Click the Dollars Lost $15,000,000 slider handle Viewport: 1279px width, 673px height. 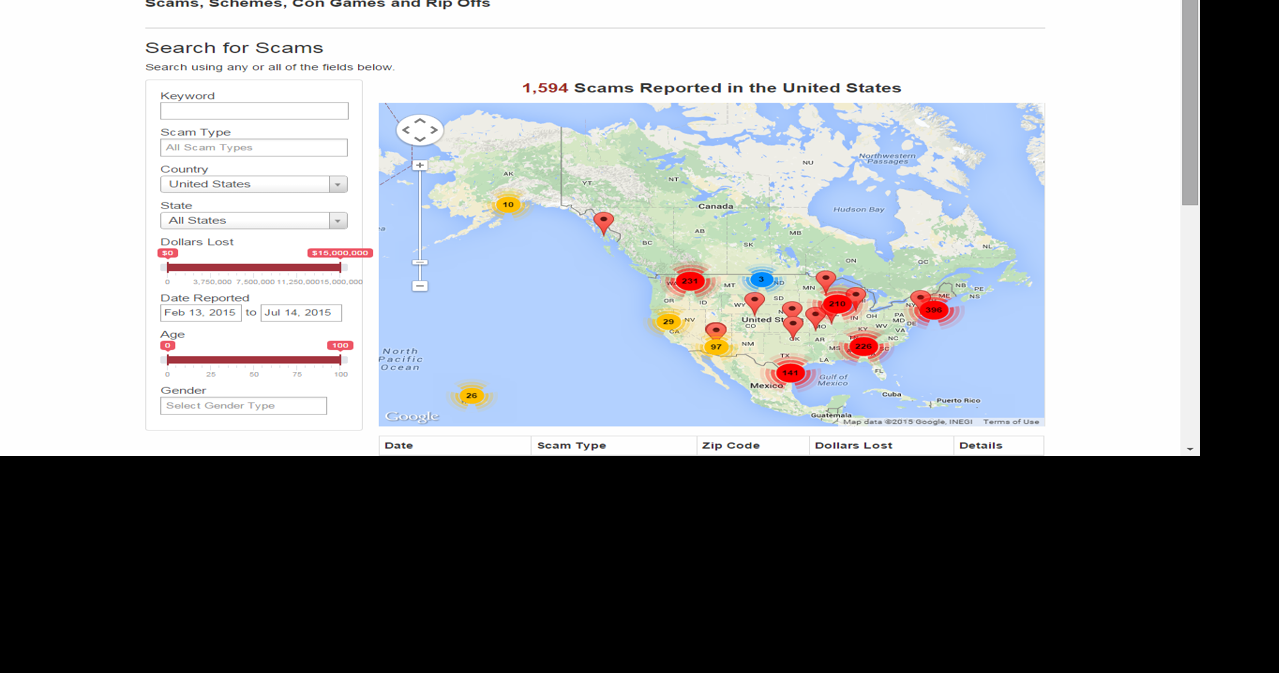[x=340, y=267]
